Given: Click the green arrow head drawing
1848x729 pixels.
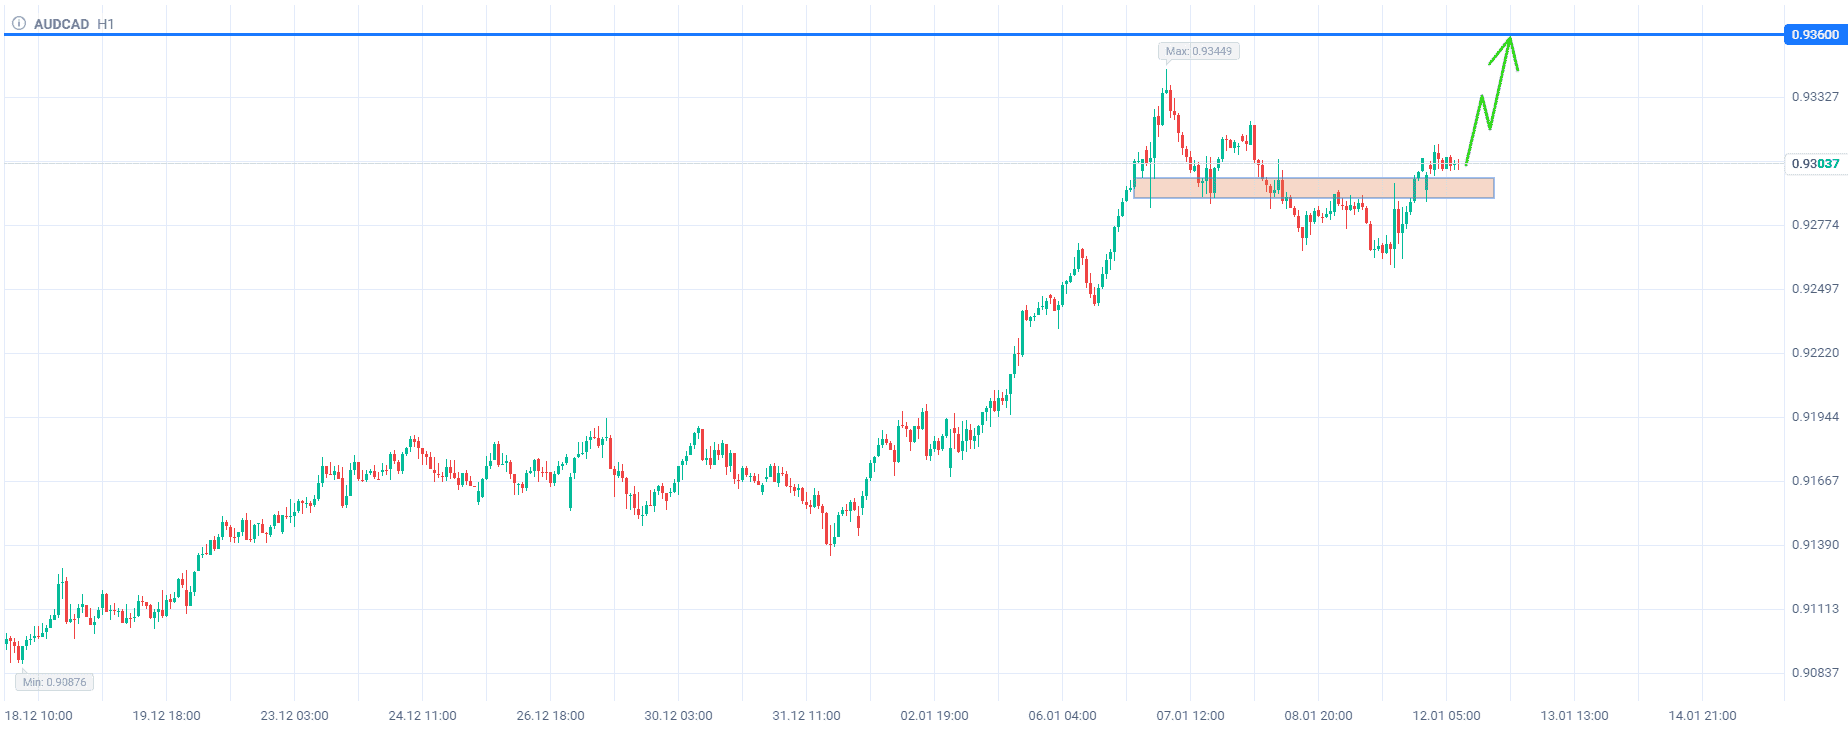Looking at the screenshot, I should click(x=1509, y=42).
